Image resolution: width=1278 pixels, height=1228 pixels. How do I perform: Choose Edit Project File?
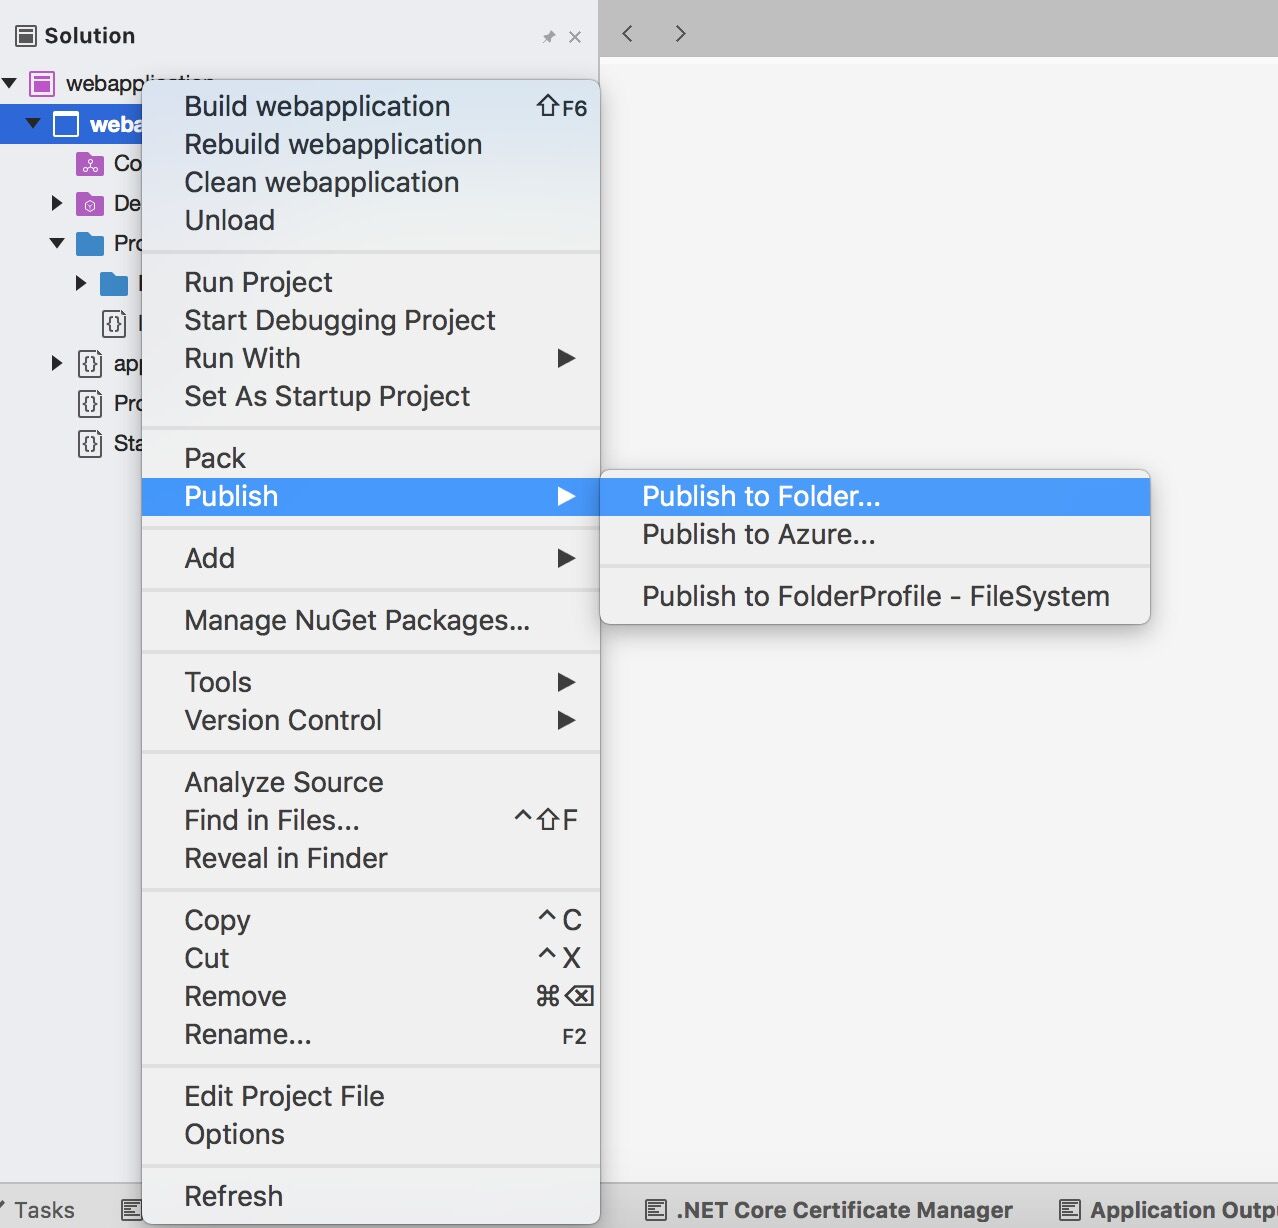284,1097
